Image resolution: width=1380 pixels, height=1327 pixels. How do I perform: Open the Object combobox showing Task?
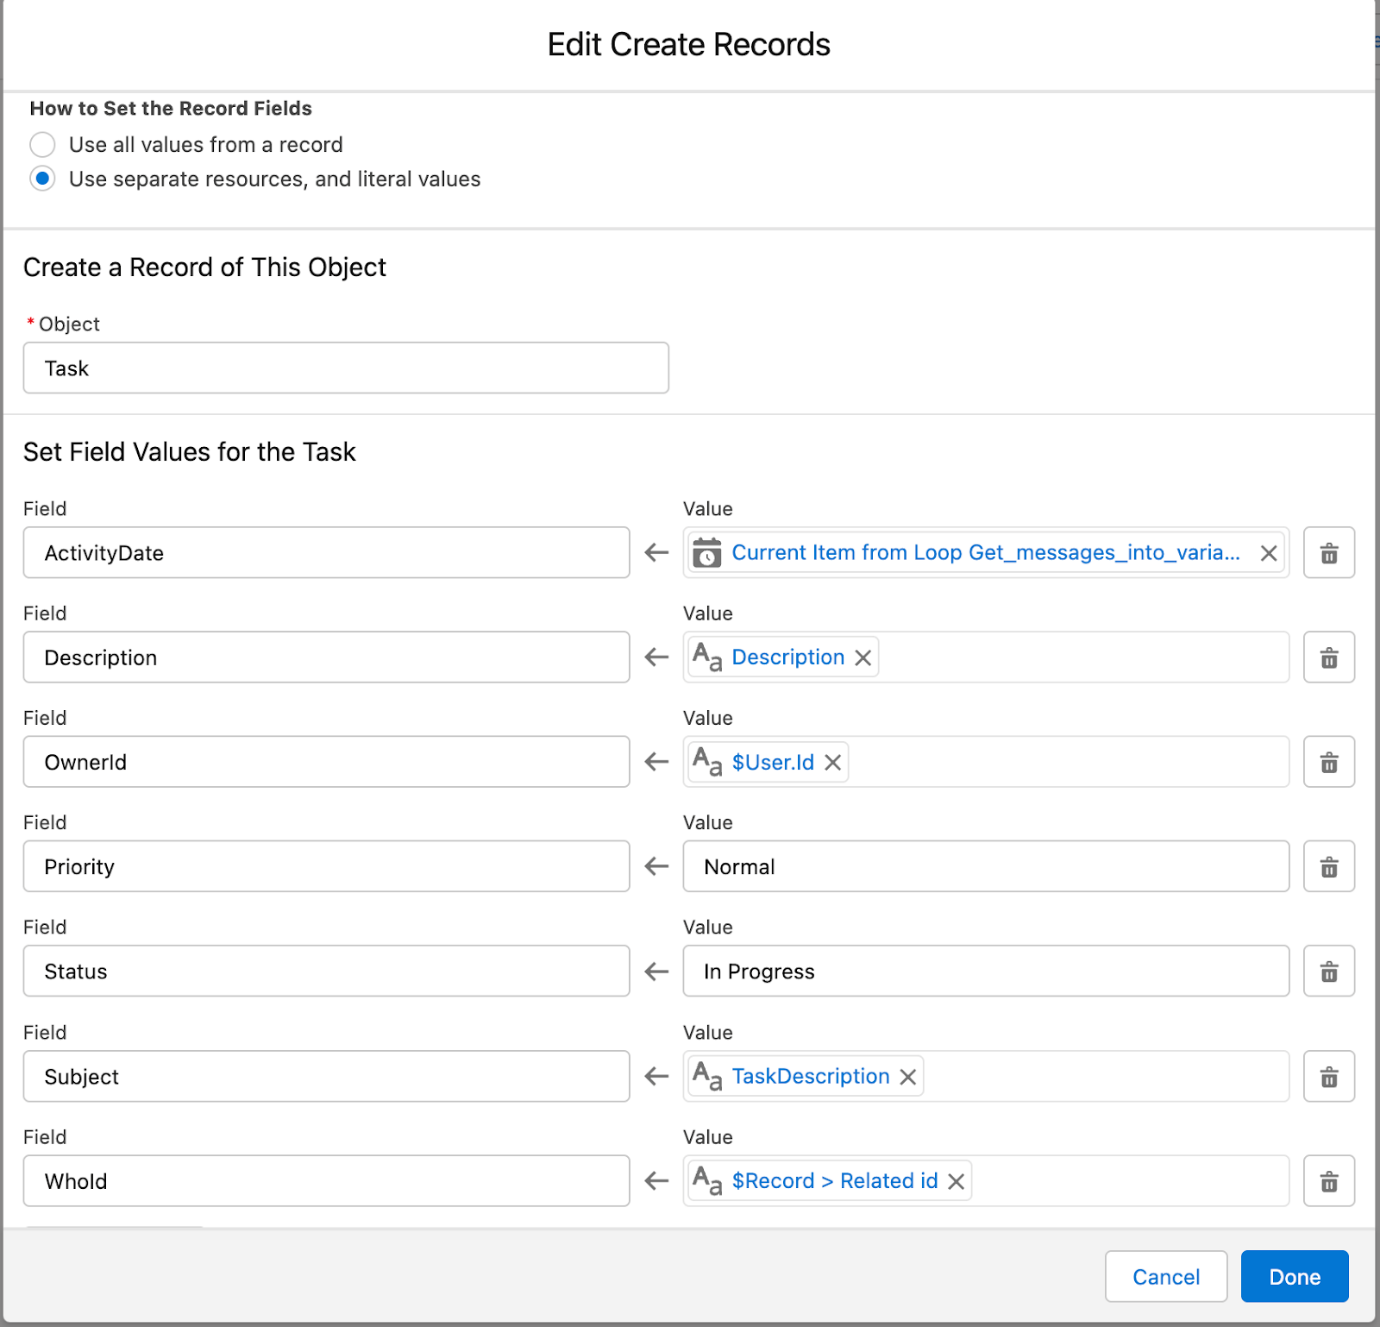(346, 368)
